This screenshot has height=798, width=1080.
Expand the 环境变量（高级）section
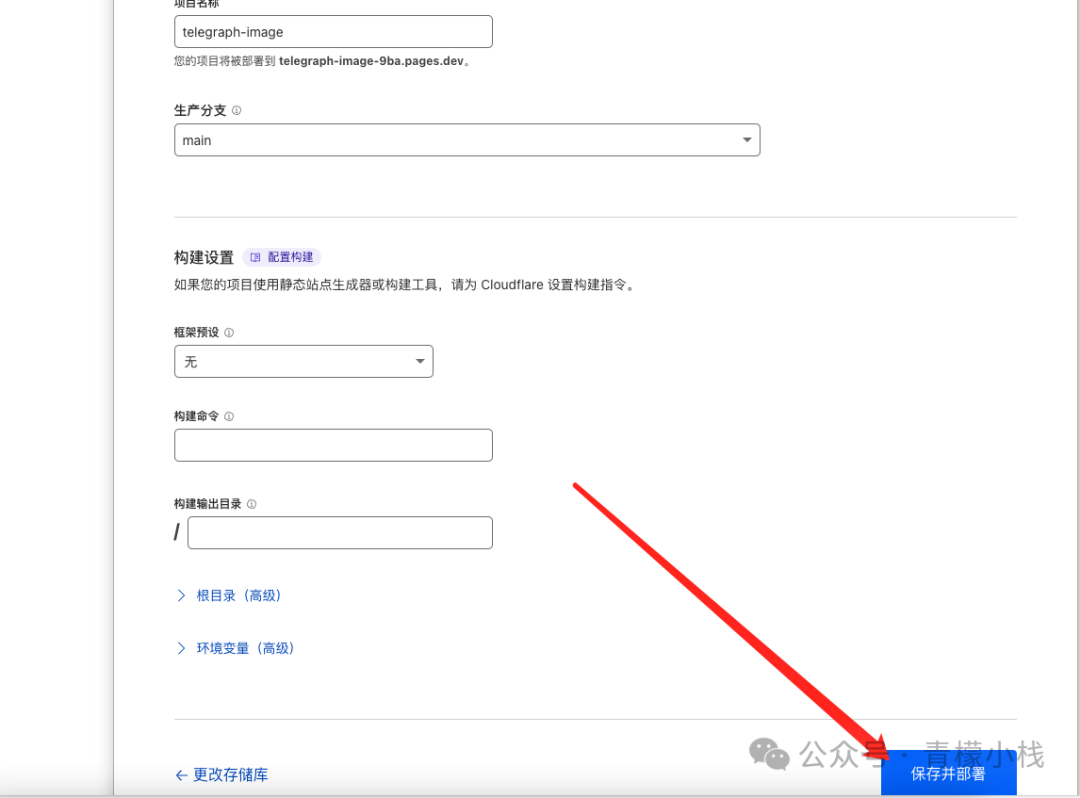click(236, 648)
